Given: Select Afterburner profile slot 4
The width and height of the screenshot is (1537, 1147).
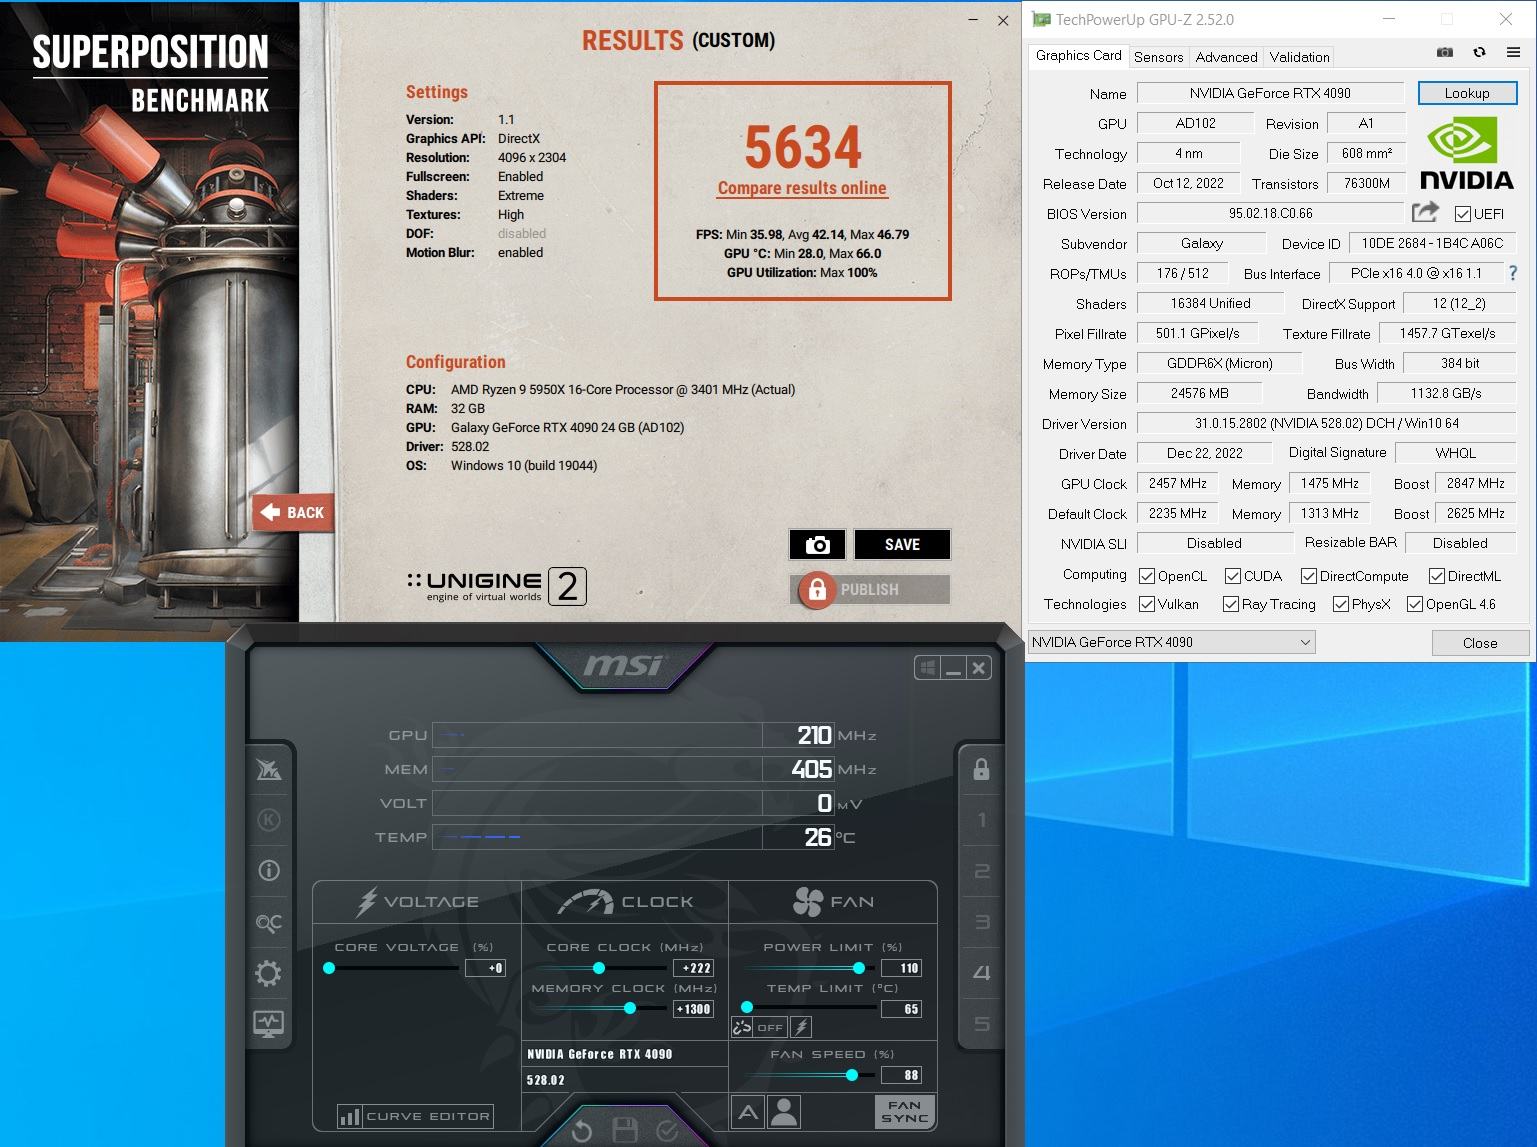Looking at the screenshot, I should tap(982, 973).
